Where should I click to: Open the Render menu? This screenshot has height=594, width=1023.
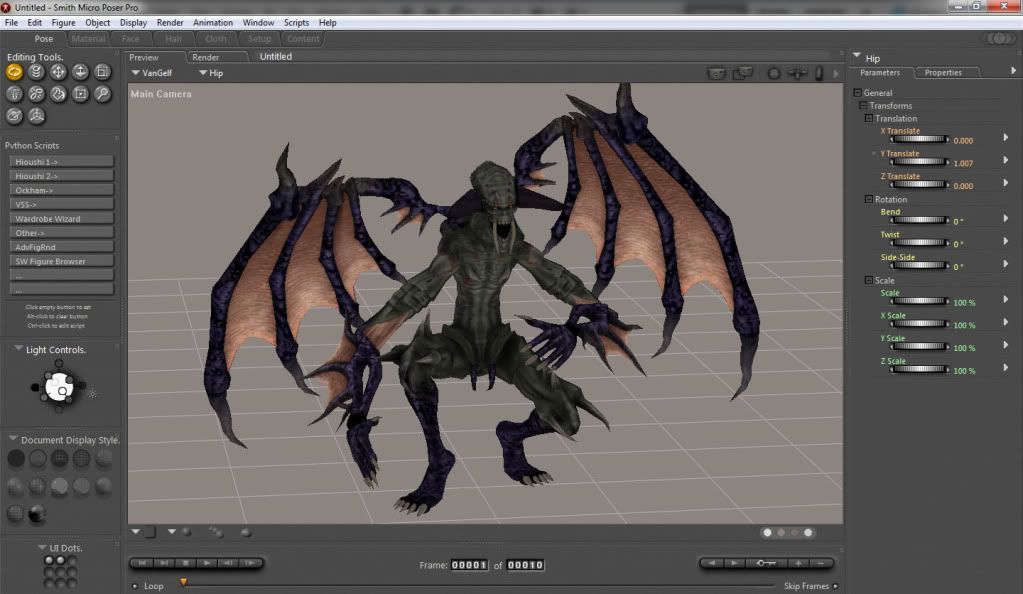click(x=169, y=22)
